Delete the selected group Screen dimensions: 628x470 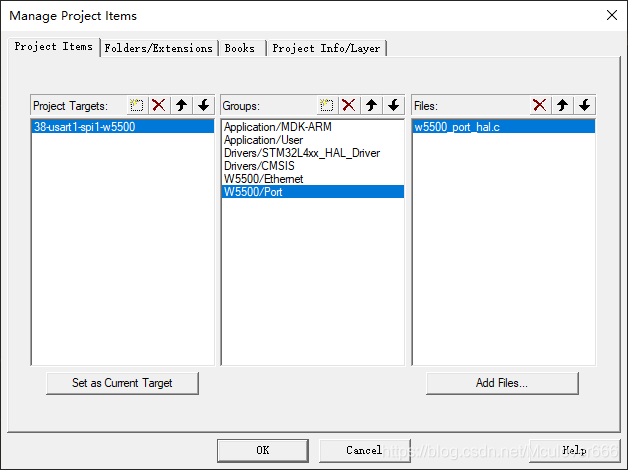(349, 105)
